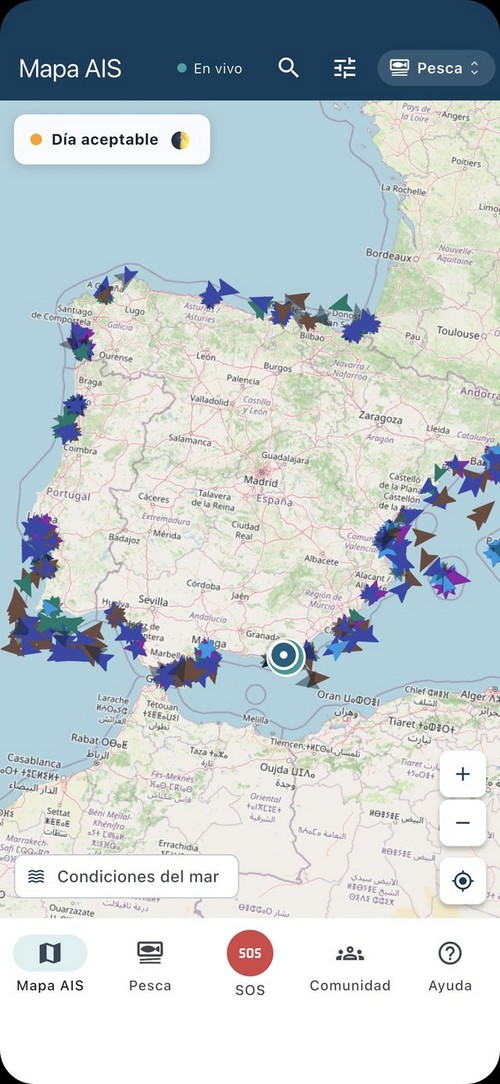The width and height of the screenshot is (500, 1084).
Task: Switch to Pesca tab
Action: 150,964
